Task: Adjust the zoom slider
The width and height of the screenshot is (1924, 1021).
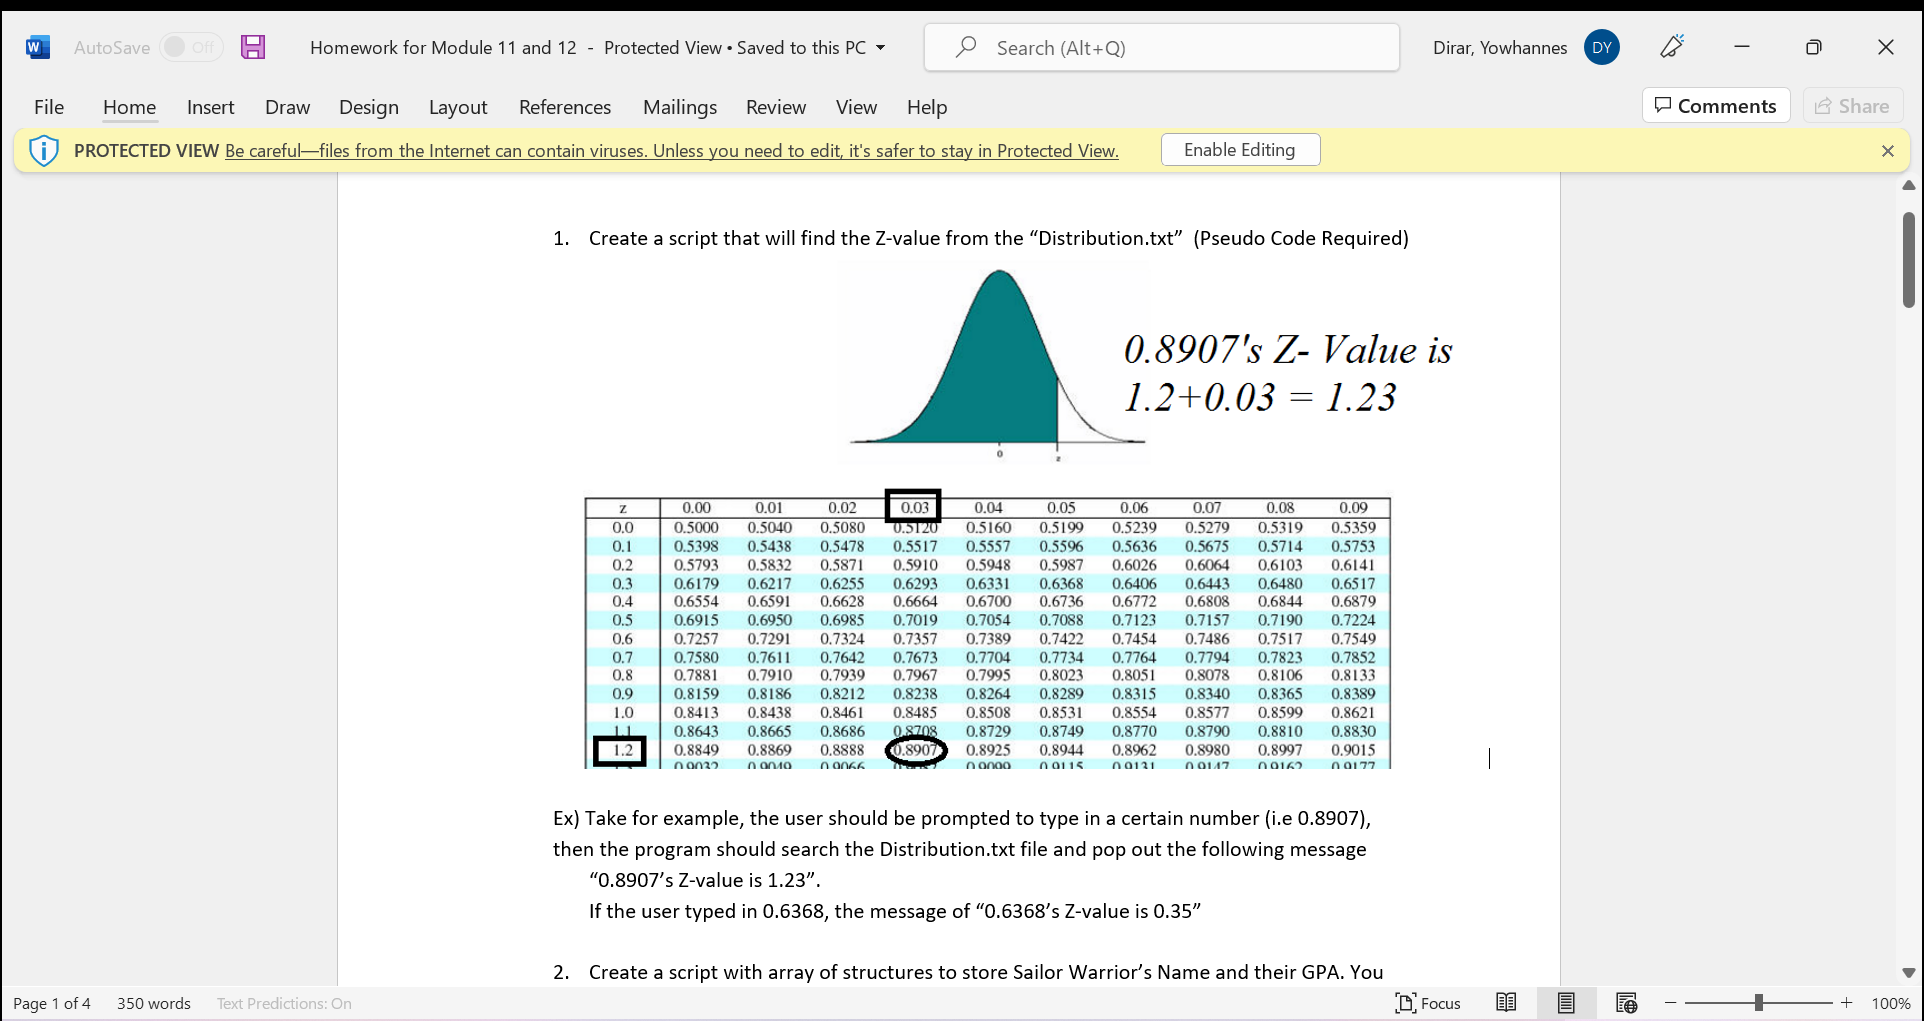Action: [1757, 1002]
